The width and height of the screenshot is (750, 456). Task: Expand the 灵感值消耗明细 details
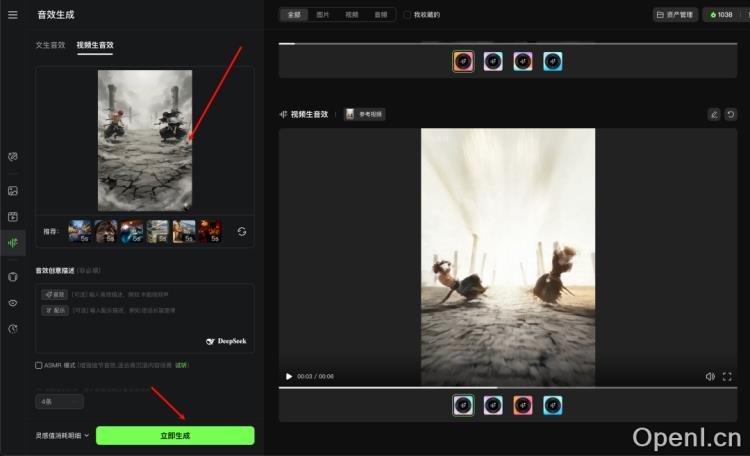62,435
